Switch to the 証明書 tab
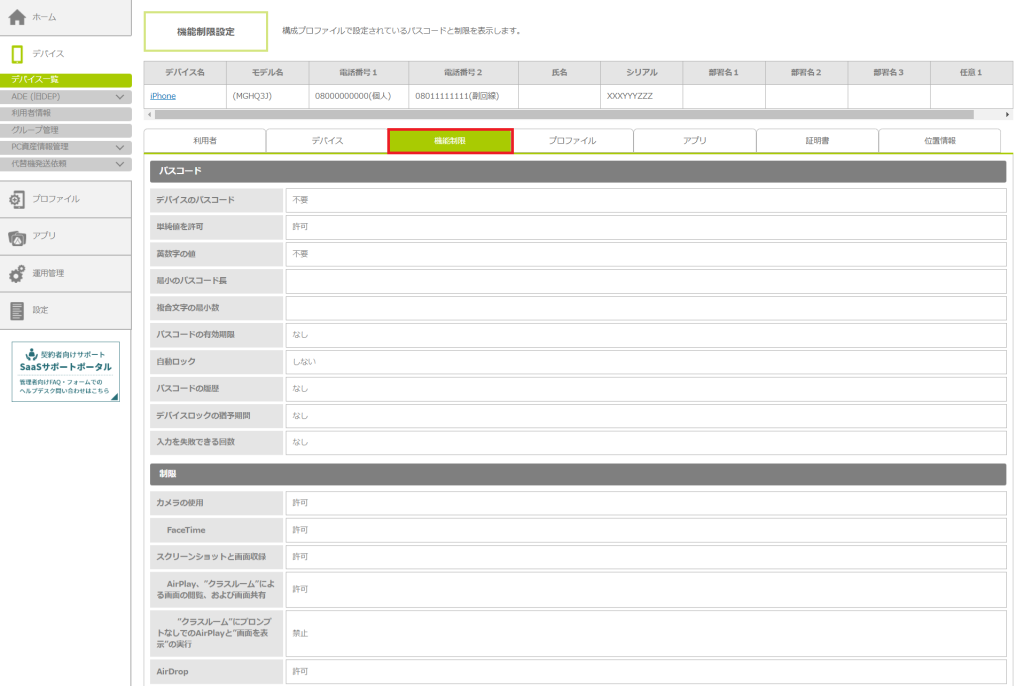The height and width of the screenshot is (686, 1024). point(817,141)
